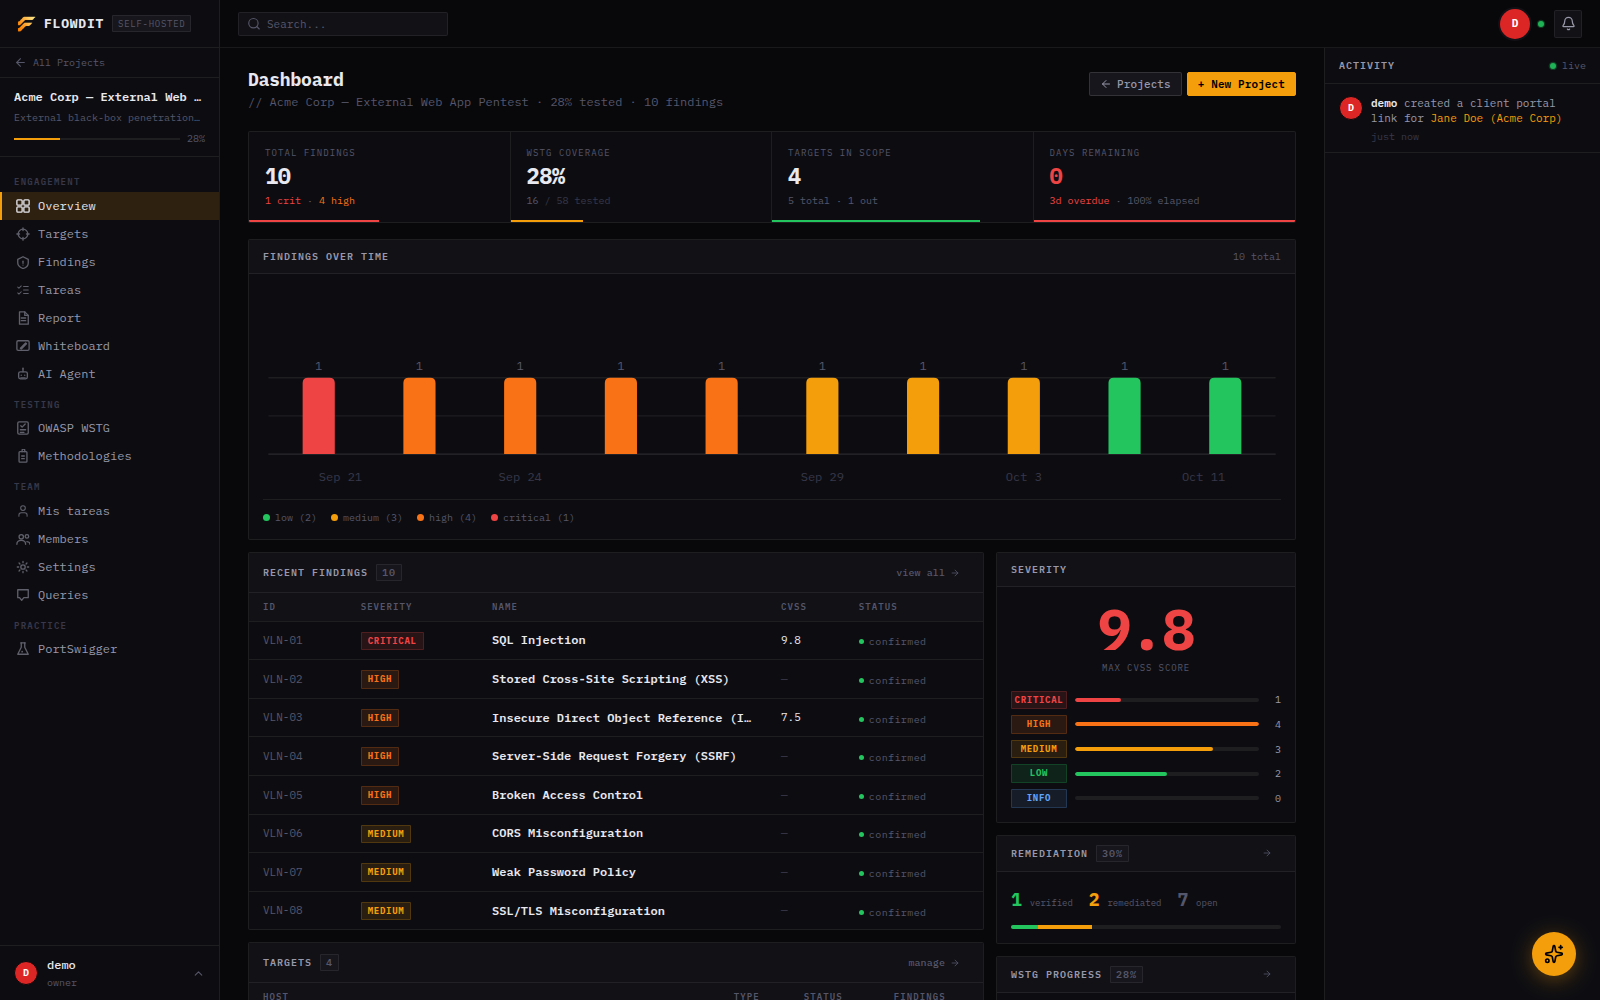Click the user avatar in top bar
Image resolution: width=1600 pixels, height=1000 pixels.
[x=1515, y=24]
